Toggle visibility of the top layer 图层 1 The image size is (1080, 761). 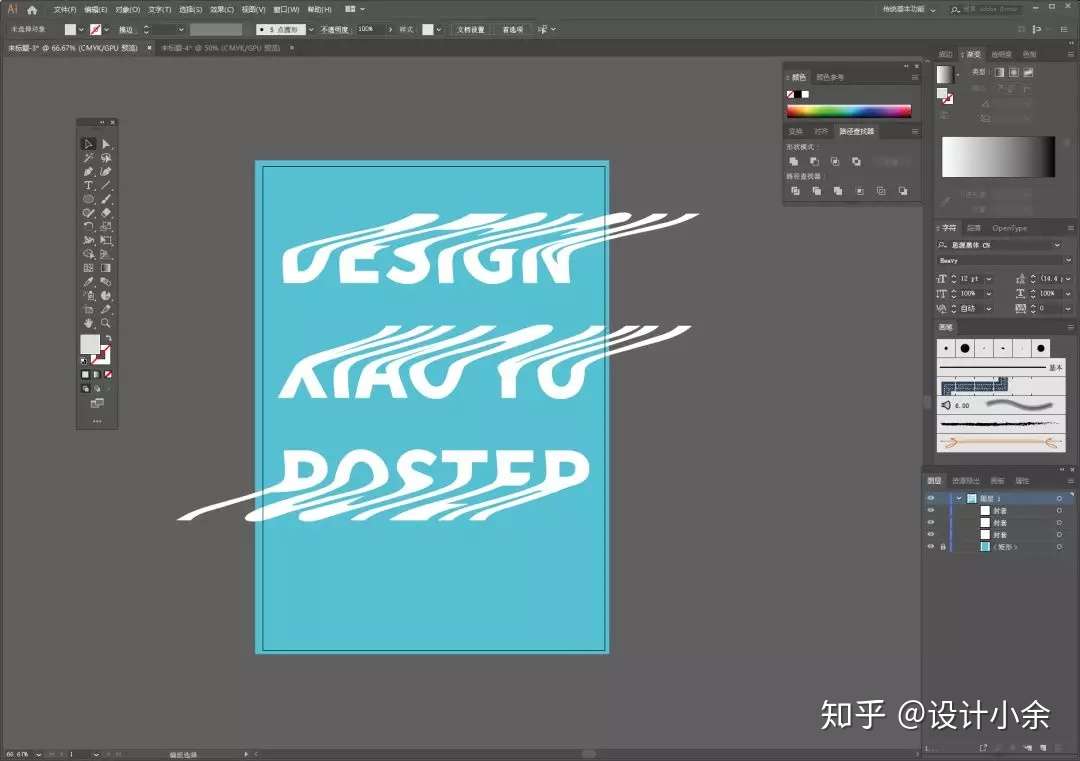point(930,498)
